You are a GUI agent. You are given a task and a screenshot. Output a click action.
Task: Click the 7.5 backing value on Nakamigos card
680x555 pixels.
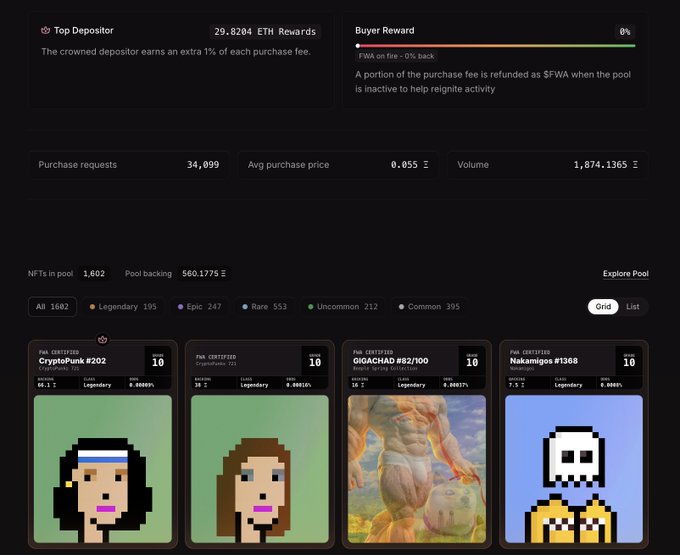517,385
